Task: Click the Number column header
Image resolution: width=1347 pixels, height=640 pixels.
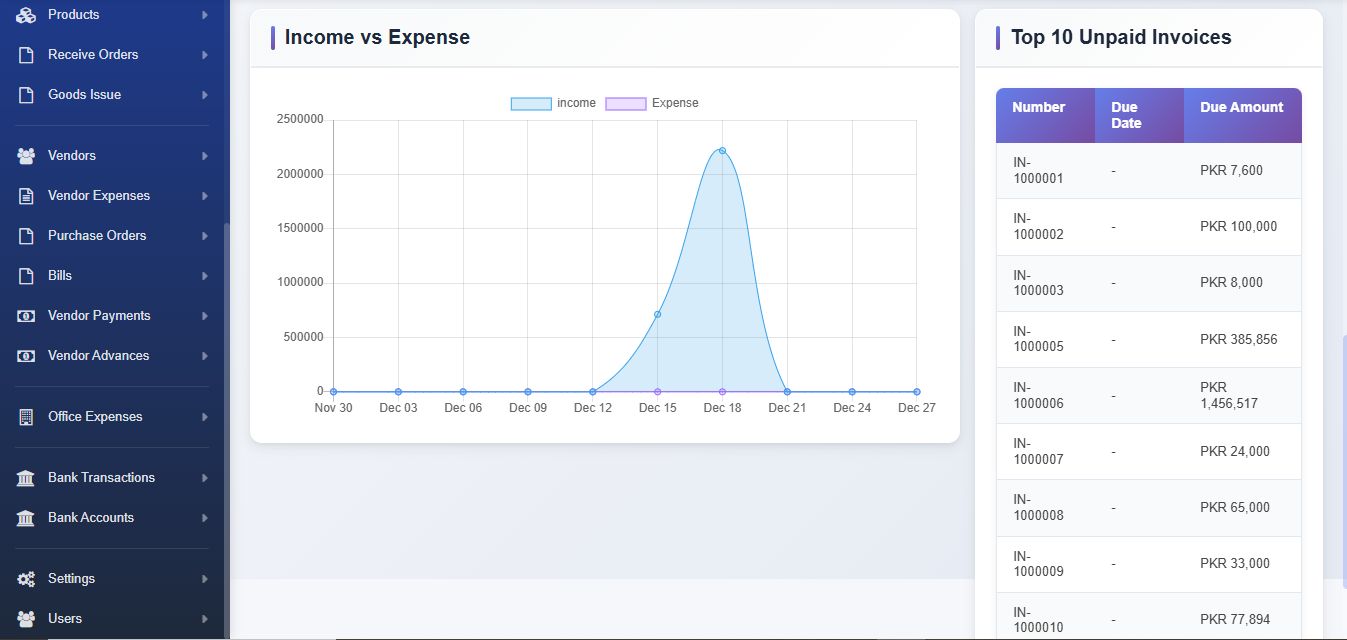Action: pyautogui.click(x=1045, y=115)
